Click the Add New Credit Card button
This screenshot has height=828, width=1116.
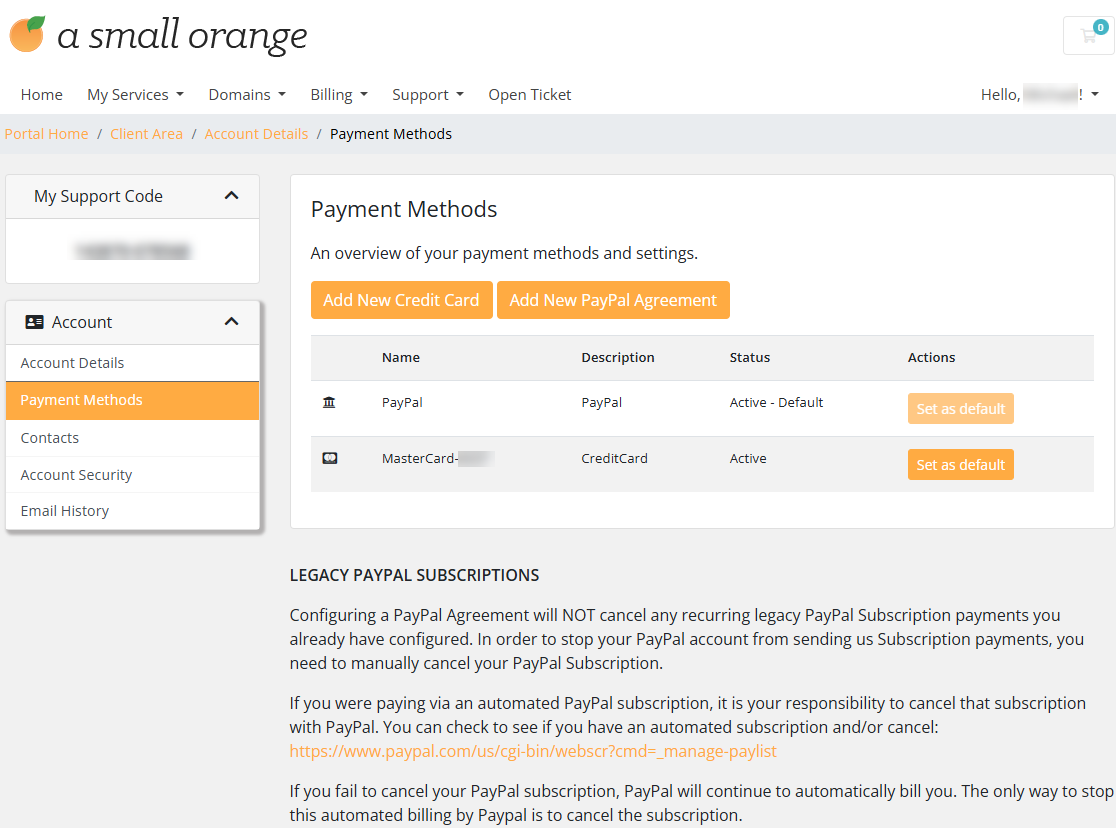tap(401, 300)
